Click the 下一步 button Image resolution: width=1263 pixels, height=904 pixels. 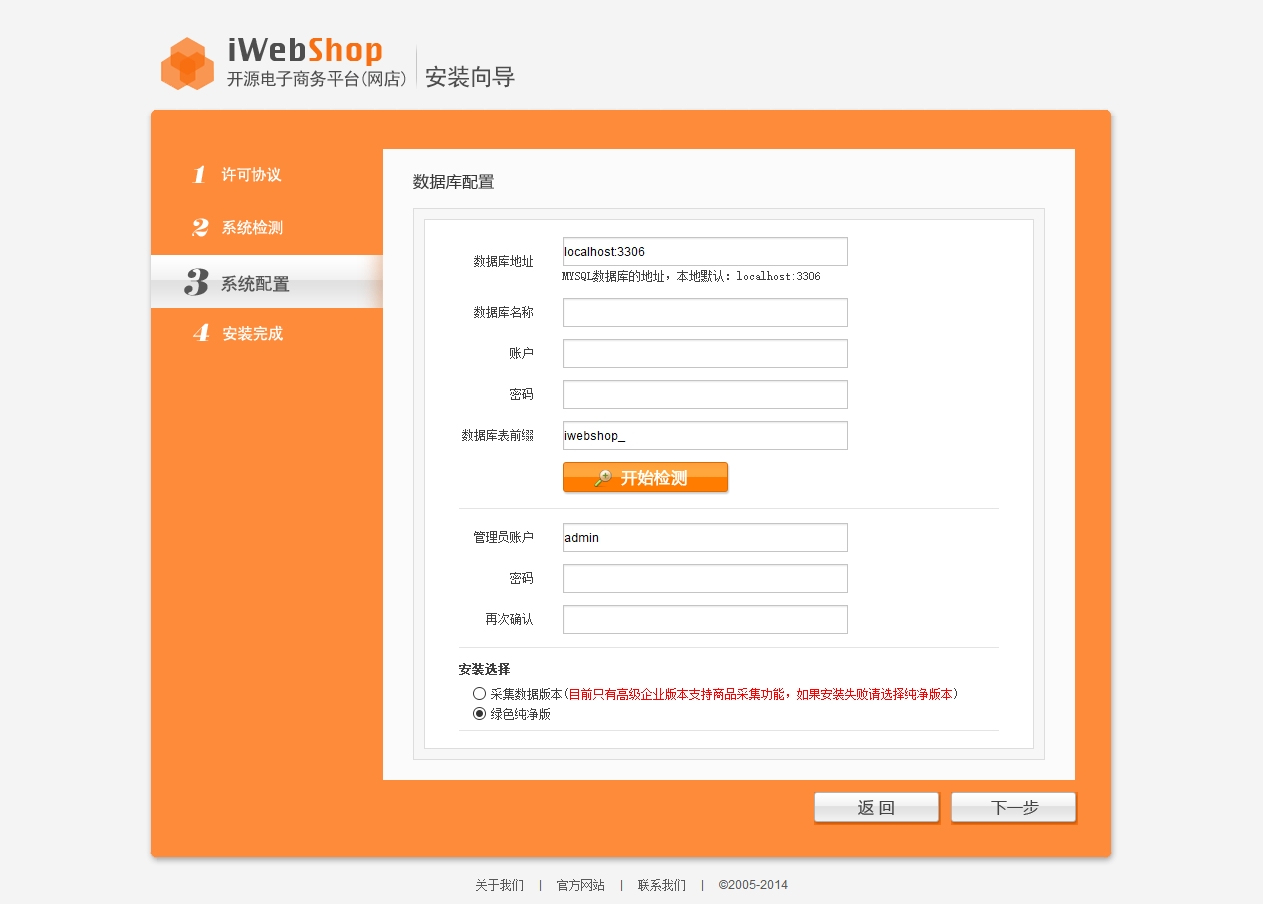click(1013, 808)
